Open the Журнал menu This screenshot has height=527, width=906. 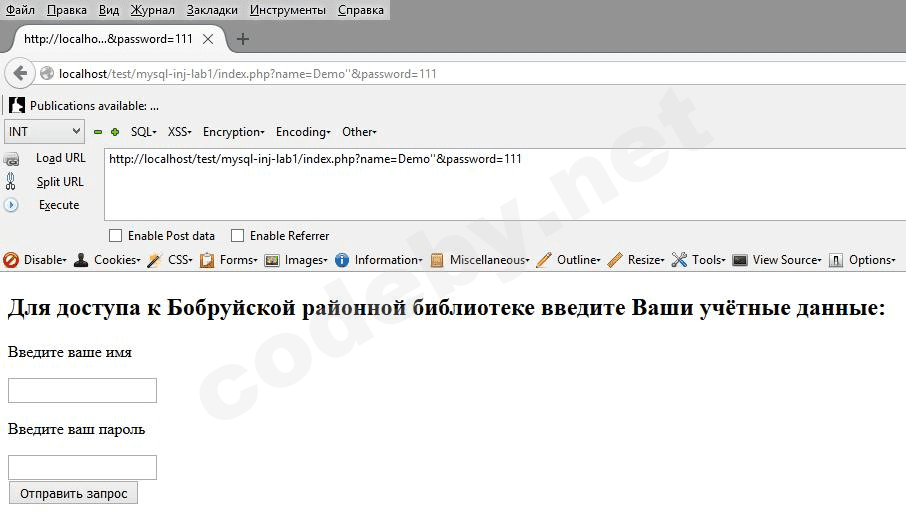153,10
